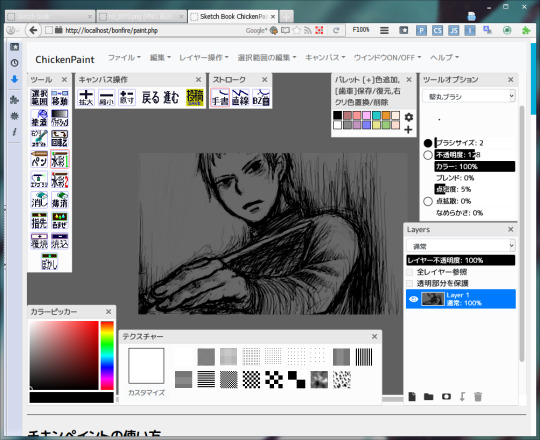The image size is (540, 440).
Task: Select the 選択範囲 selection tool
Action: tap(39, 98)
